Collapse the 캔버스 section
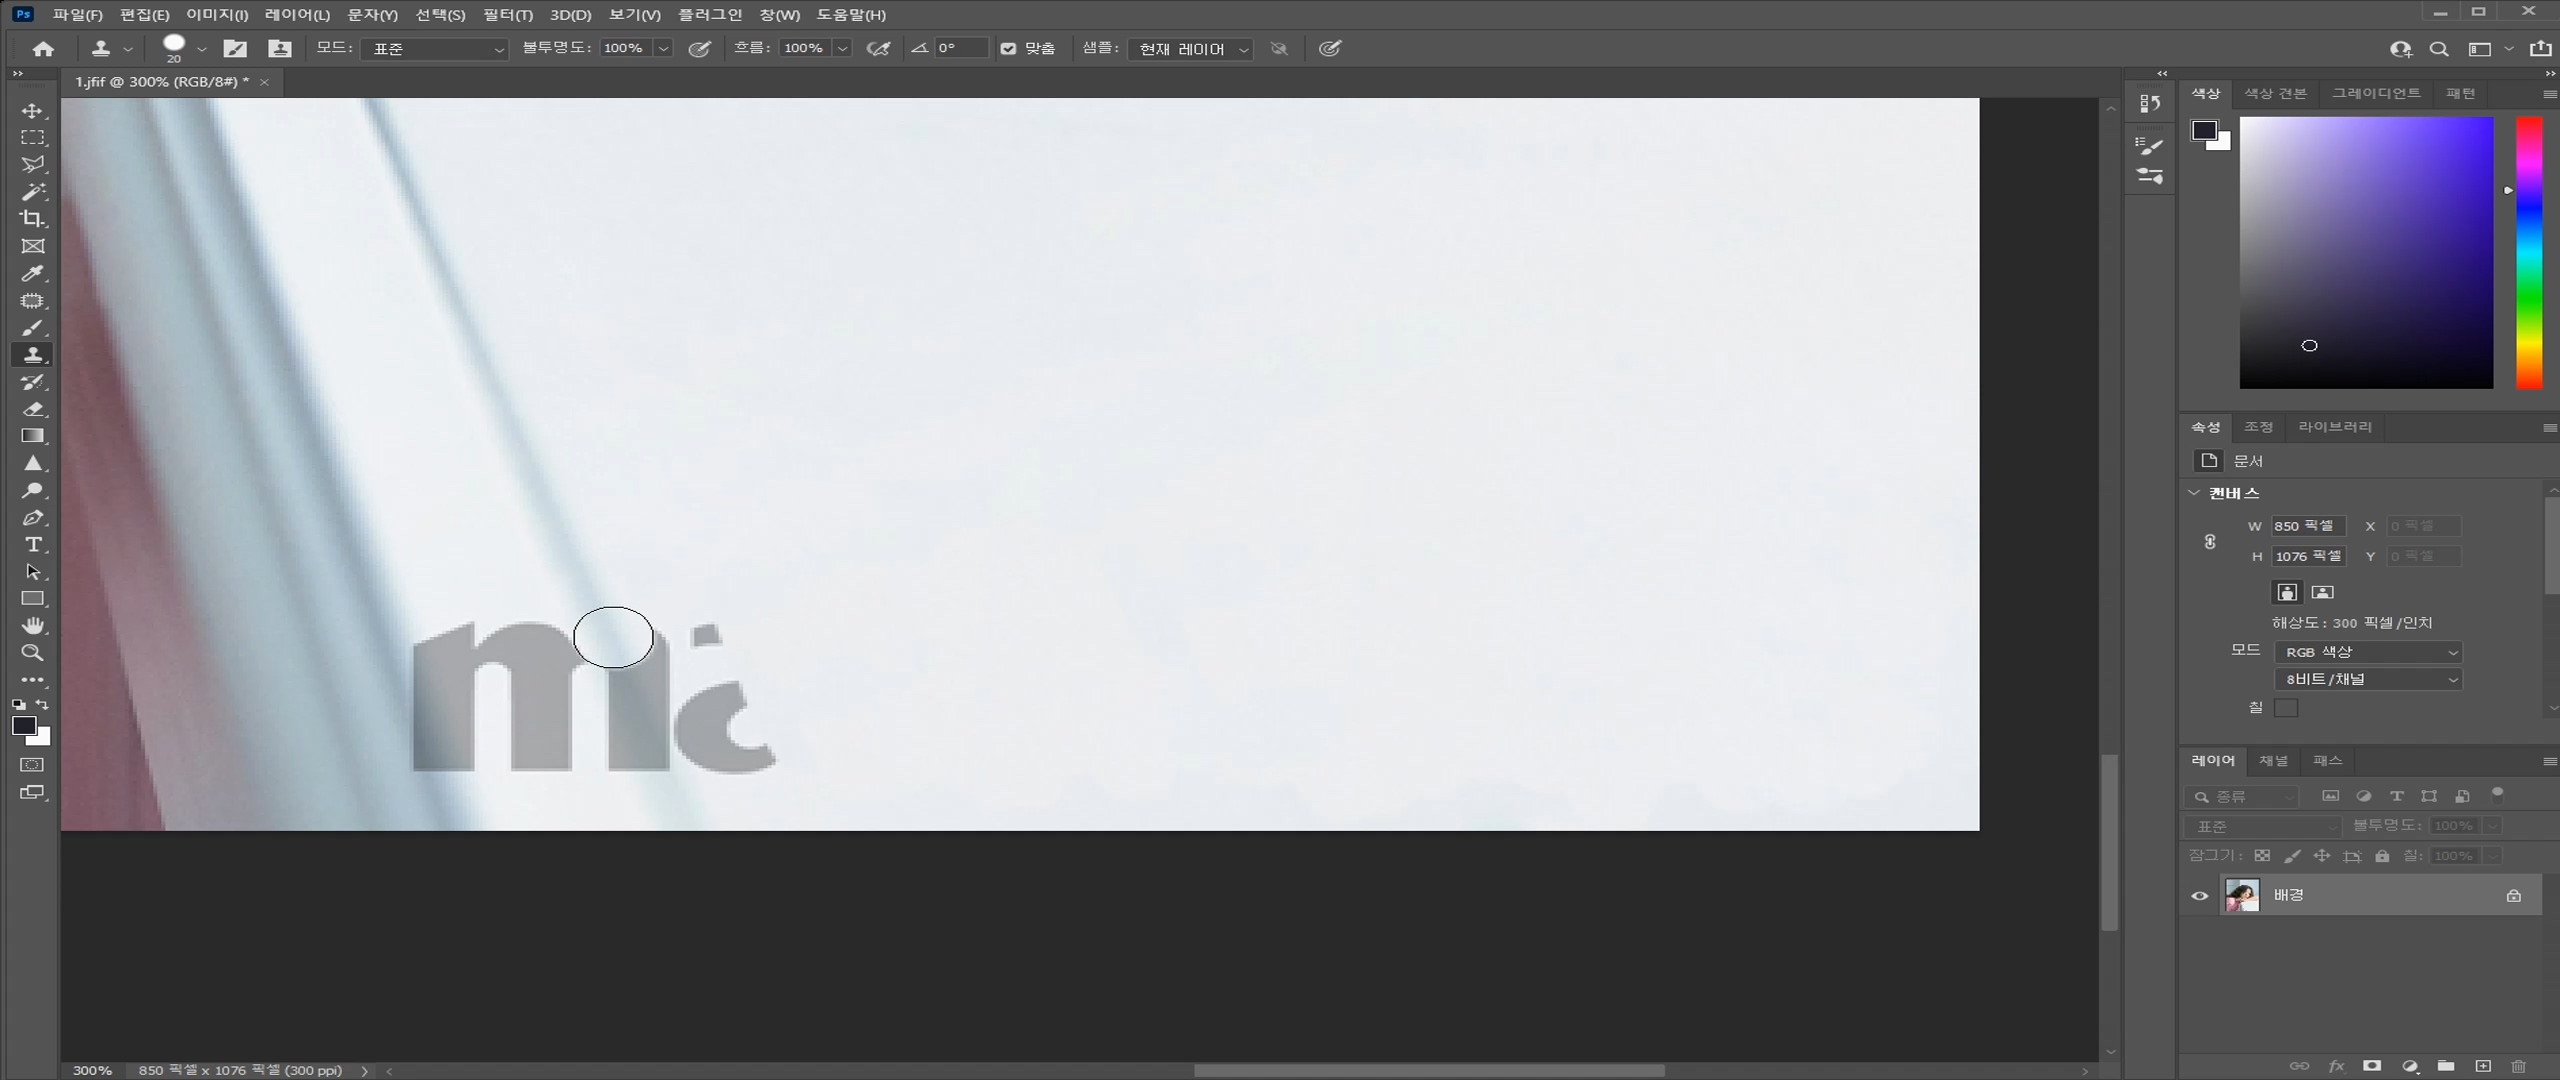 tap(2194, 493)
